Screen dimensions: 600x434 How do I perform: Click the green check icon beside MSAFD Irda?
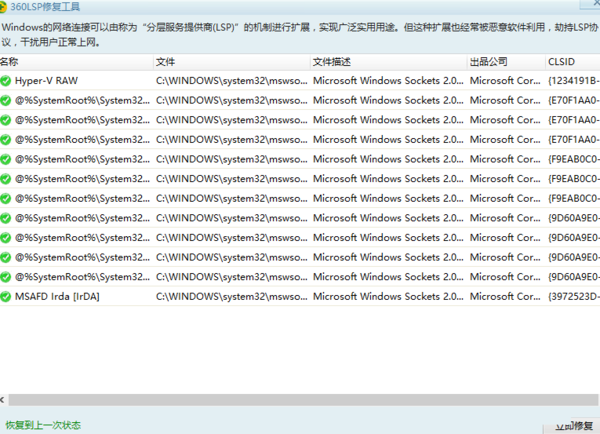[5, 296]
